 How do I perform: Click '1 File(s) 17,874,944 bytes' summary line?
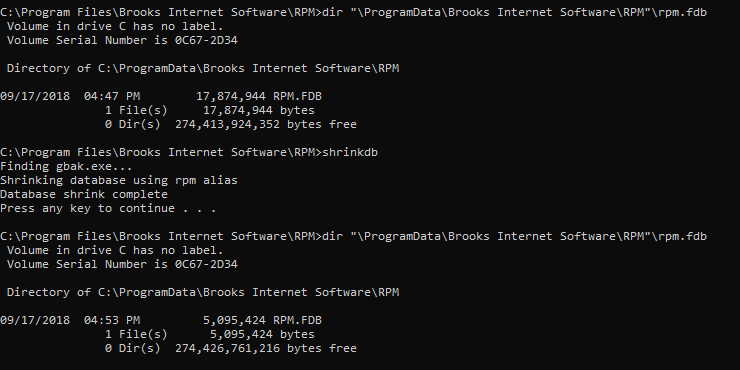point(210,110)
